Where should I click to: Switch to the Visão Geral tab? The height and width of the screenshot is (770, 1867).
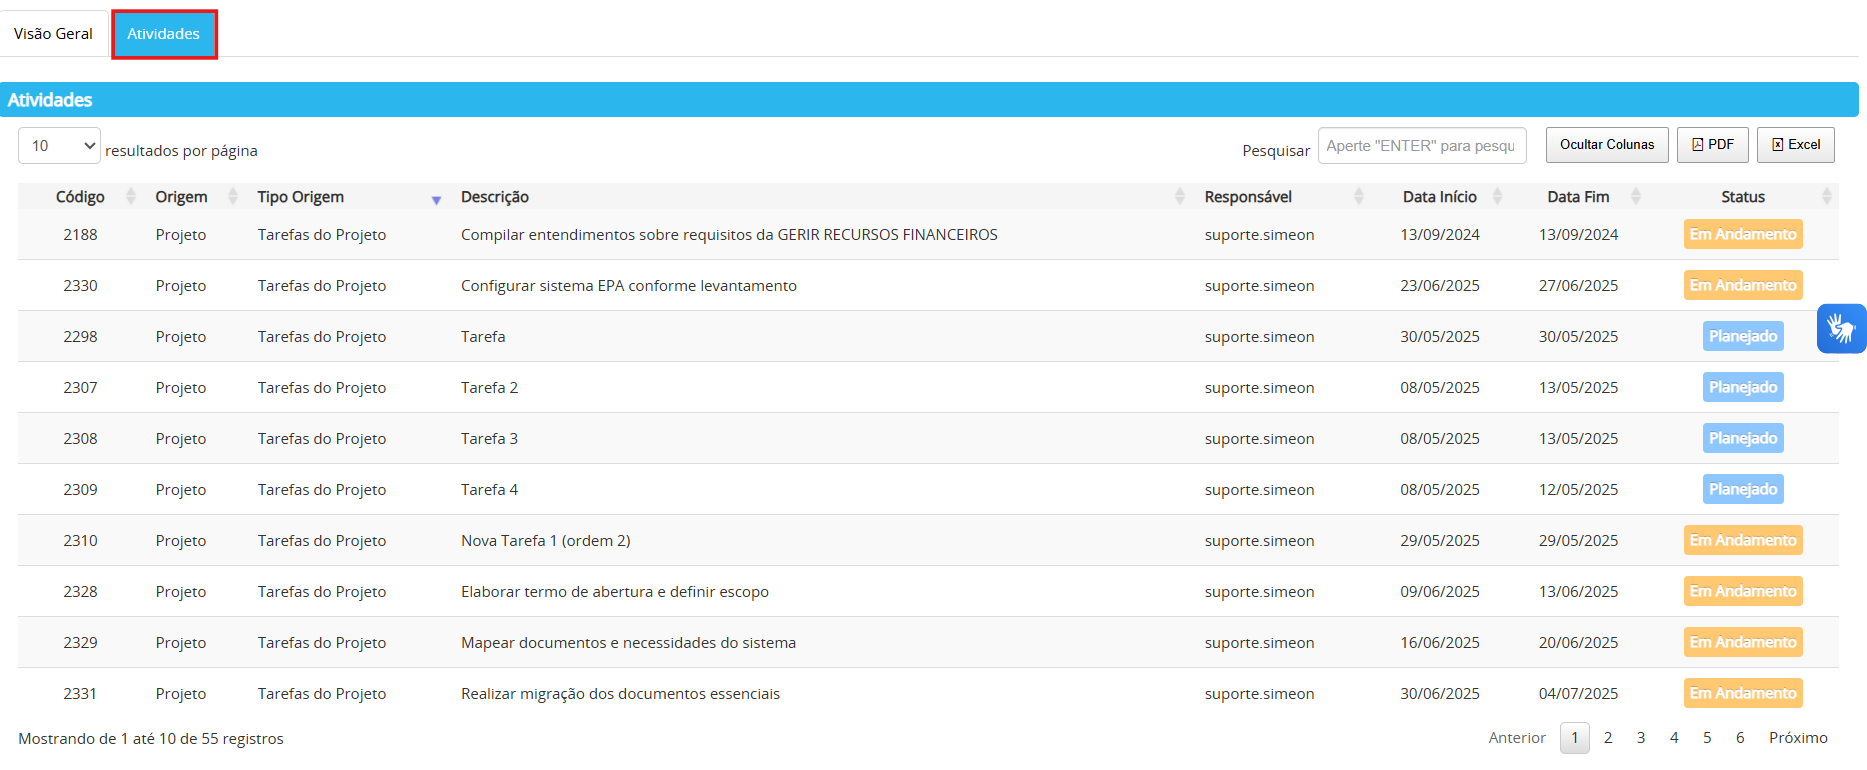click(x=53, y=34)
